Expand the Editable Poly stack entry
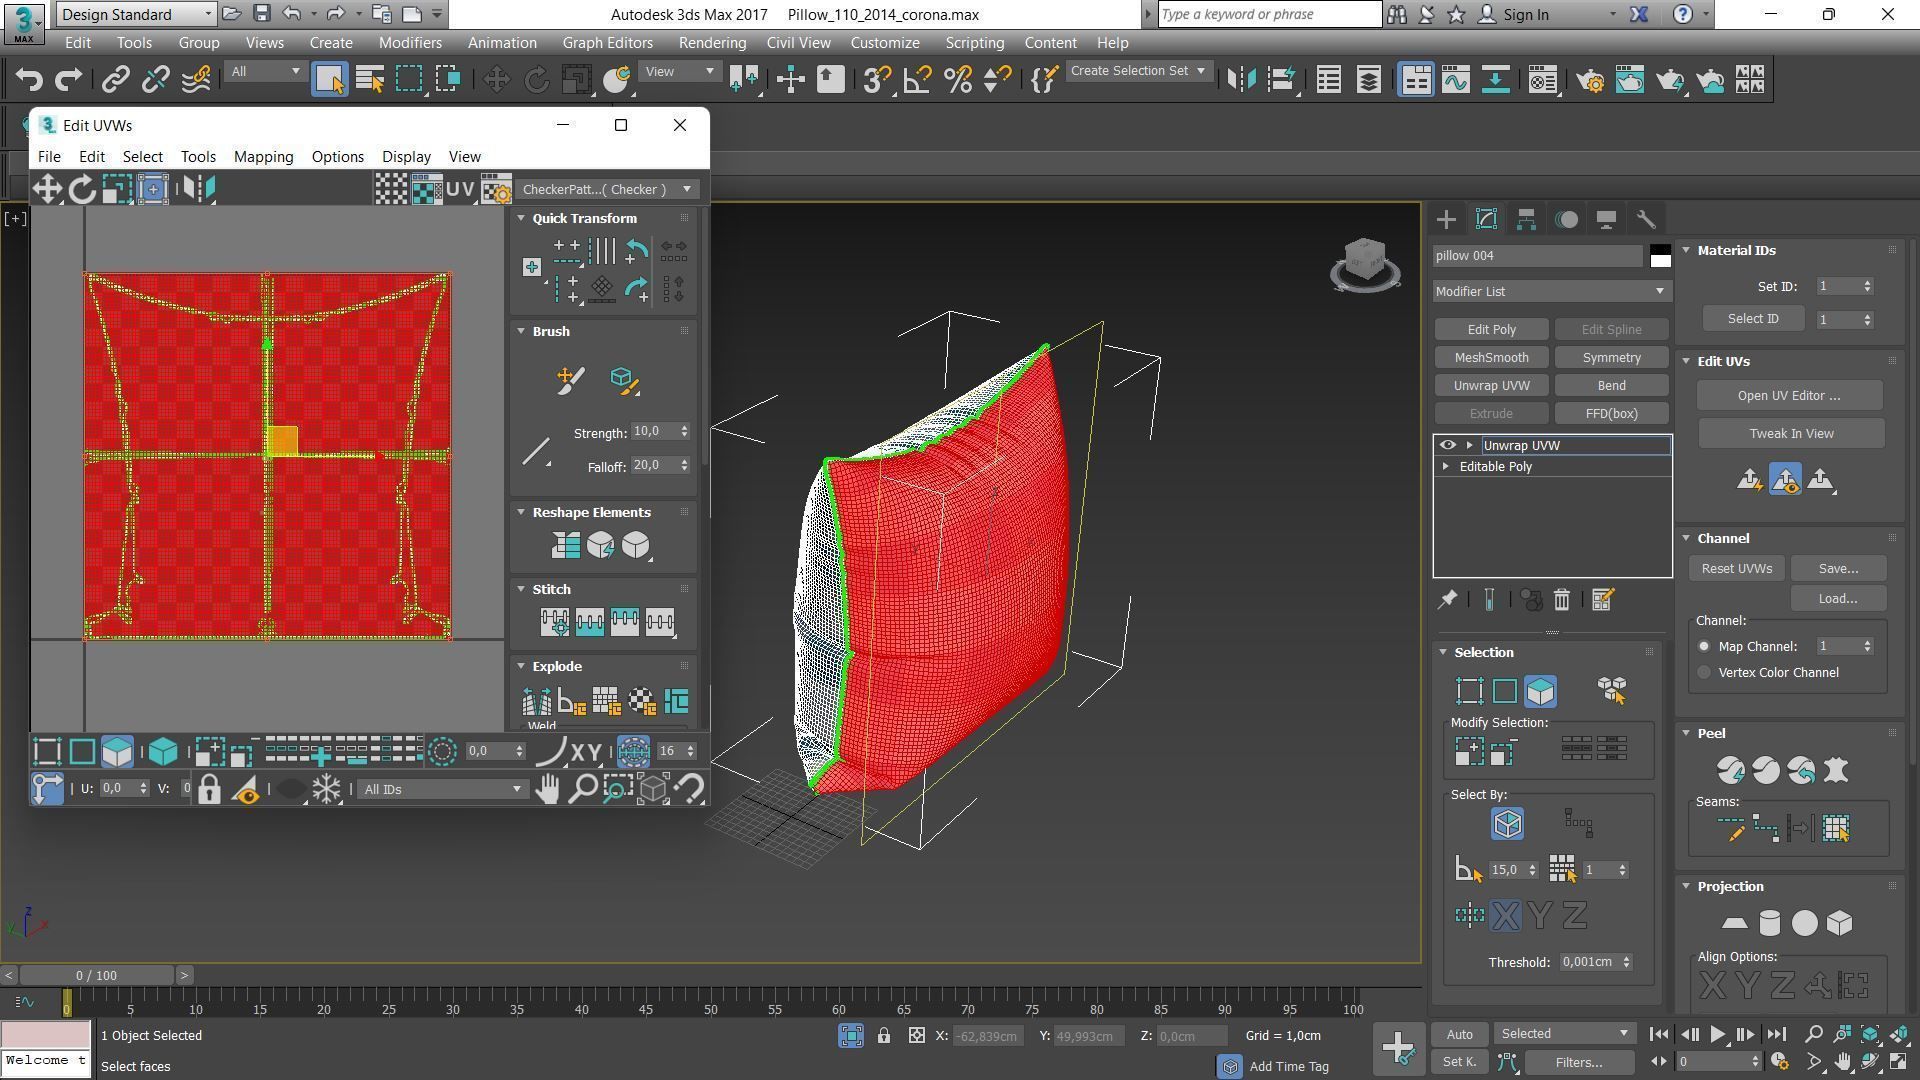 [x=1445, y=467]
